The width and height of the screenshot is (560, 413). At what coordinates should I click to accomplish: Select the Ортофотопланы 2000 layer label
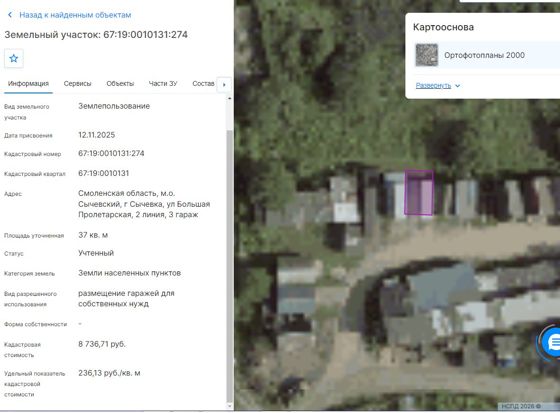[x=484, y=55]
